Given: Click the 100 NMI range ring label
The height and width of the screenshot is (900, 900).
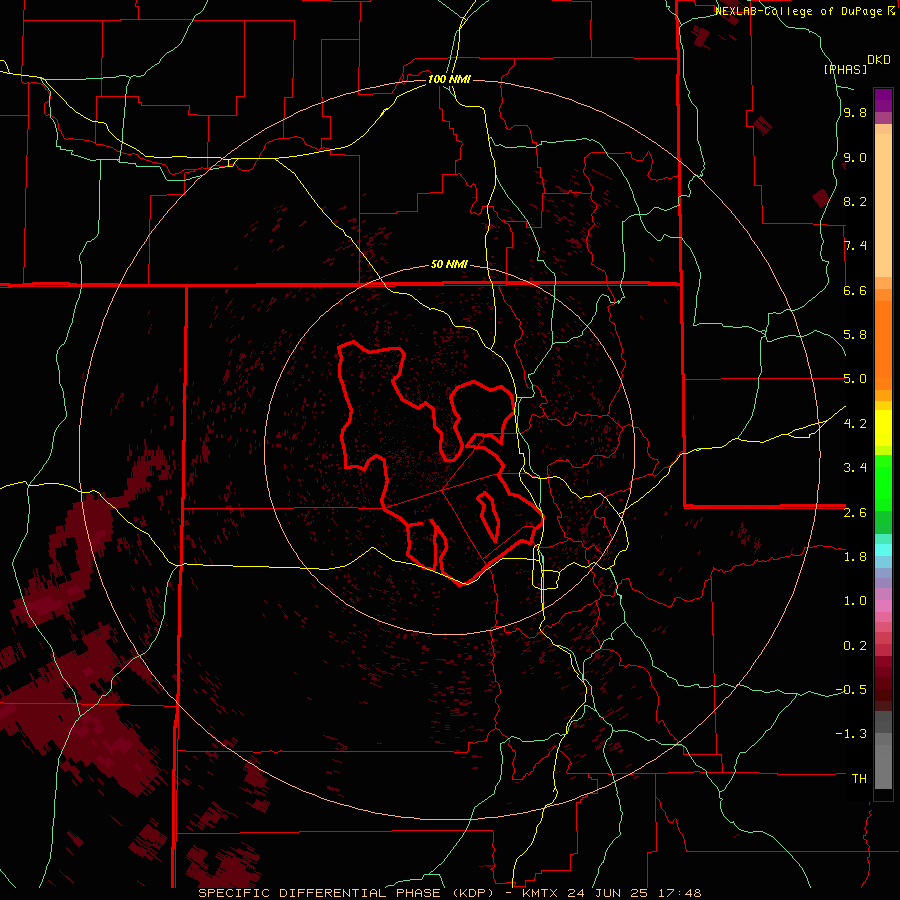Looking at the screenshot, I should [x=449, y=79].
